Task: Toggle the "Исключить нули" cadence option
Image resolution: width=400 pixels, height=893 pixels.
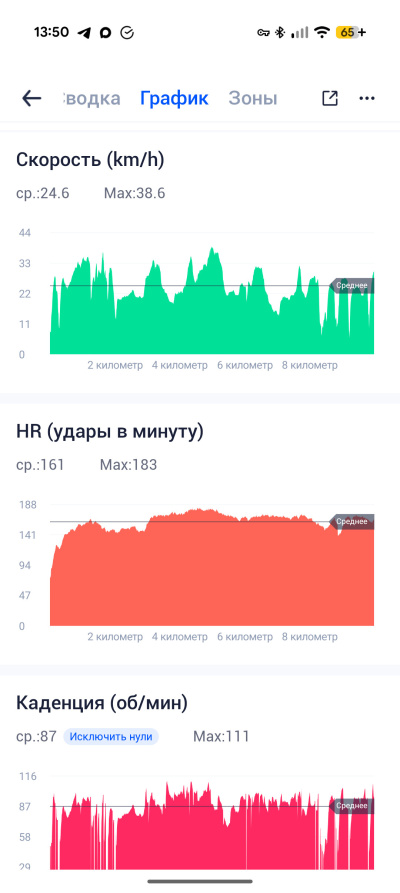Action: (111, 736)
